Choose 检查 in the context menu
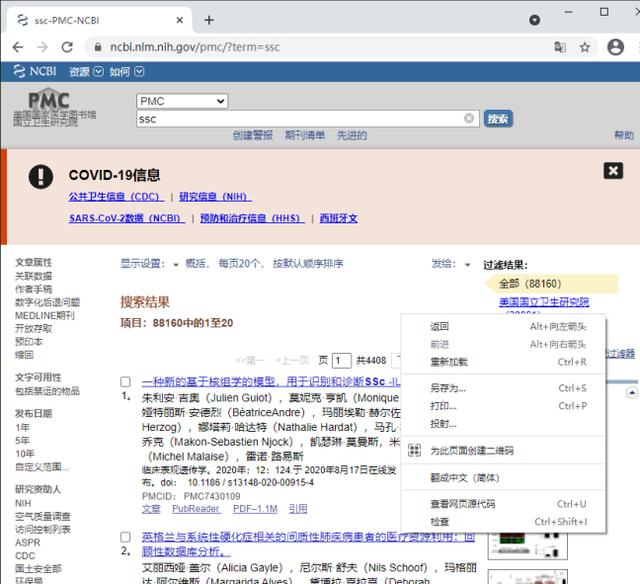 coord(503,522)
